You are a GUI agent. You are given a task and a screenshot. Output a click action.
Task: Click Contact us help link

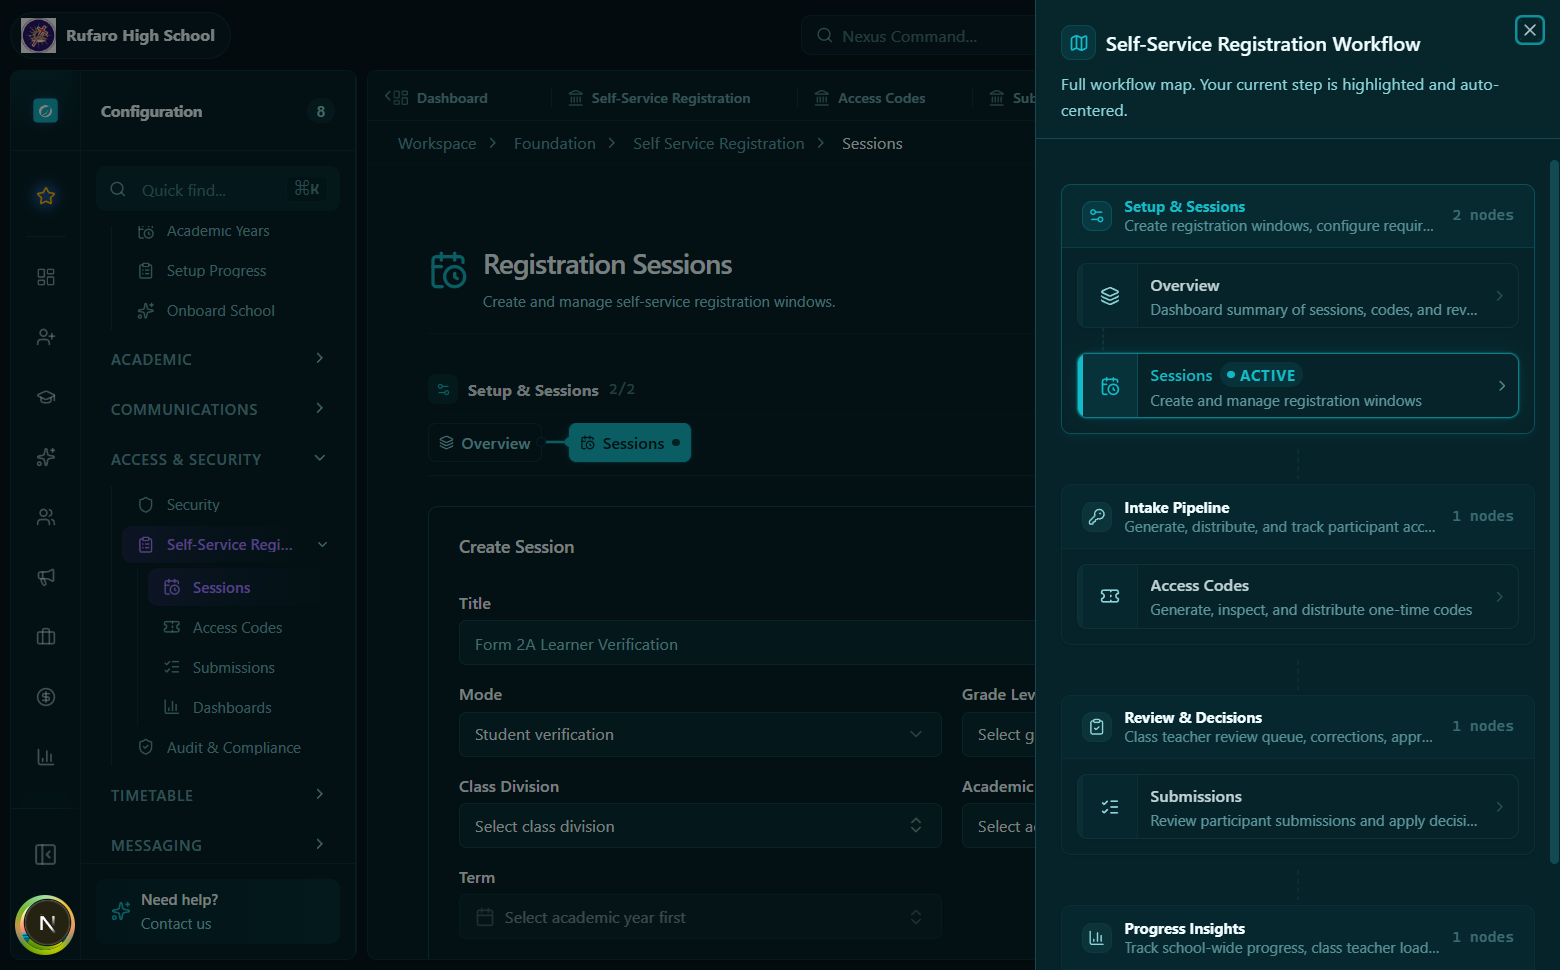(176, 924)
